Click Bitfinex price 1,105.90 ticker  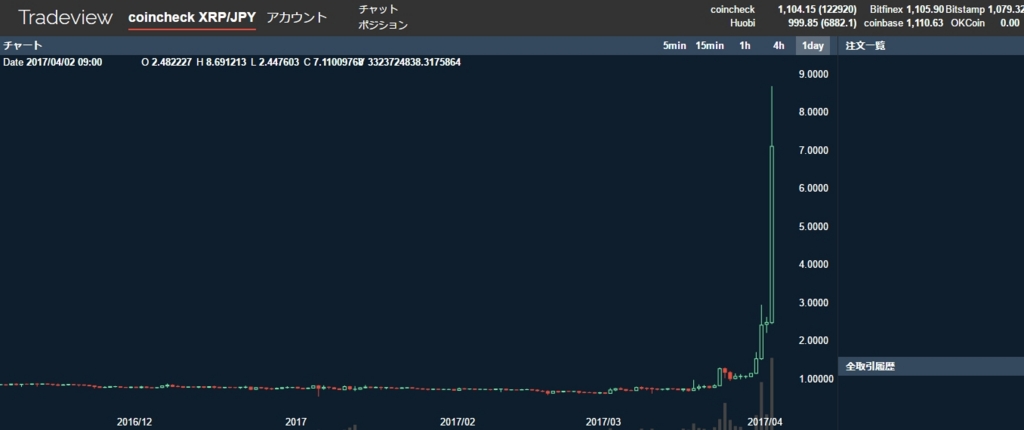coord(925,10)
